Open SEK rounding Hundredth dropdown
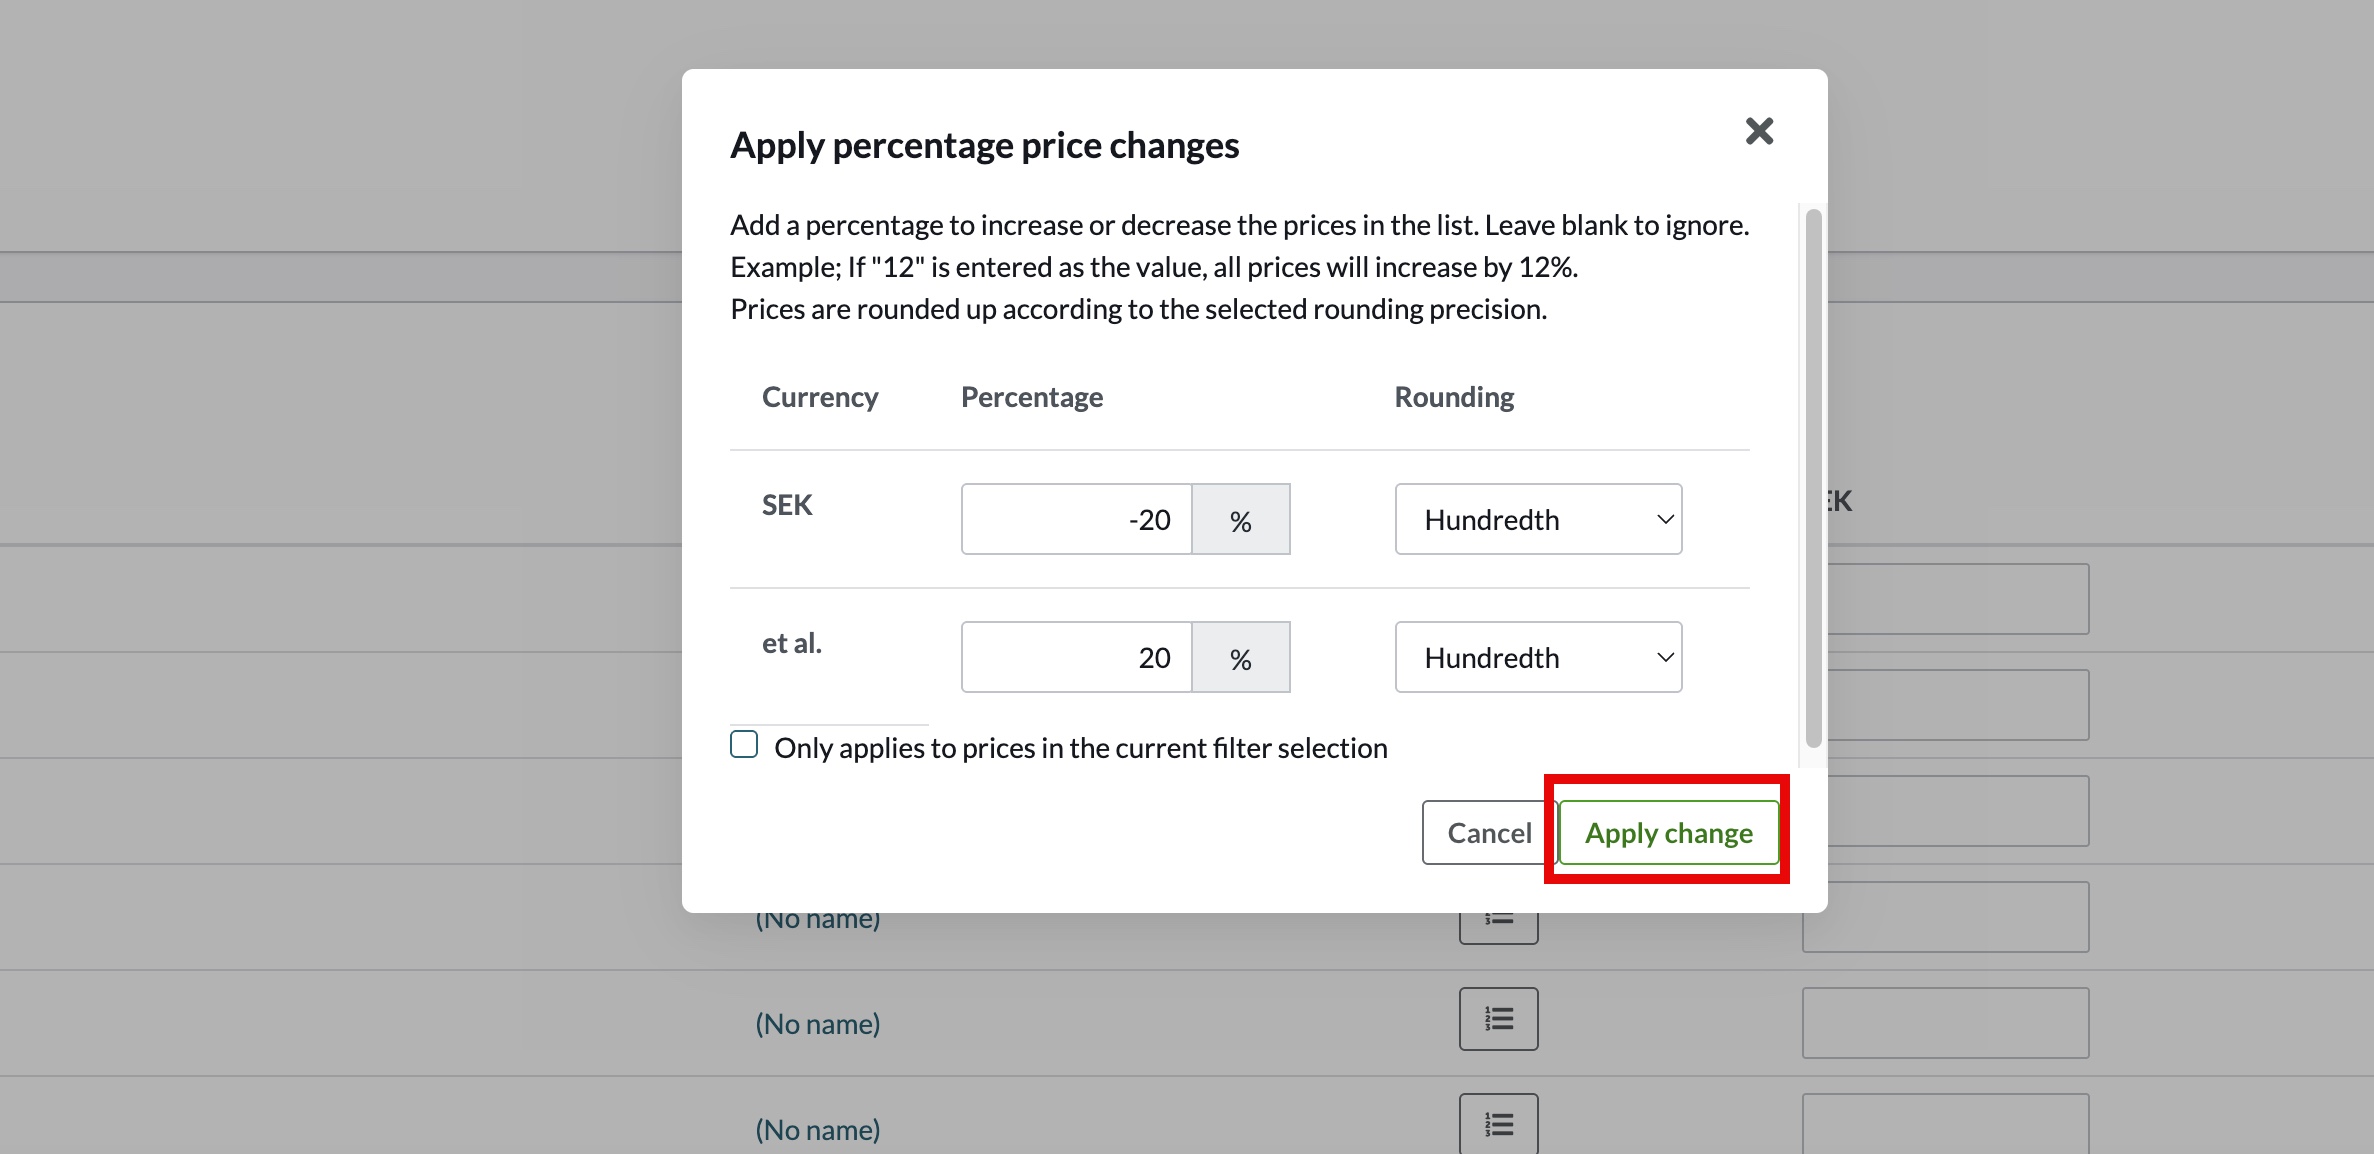 pos(1538,519)
